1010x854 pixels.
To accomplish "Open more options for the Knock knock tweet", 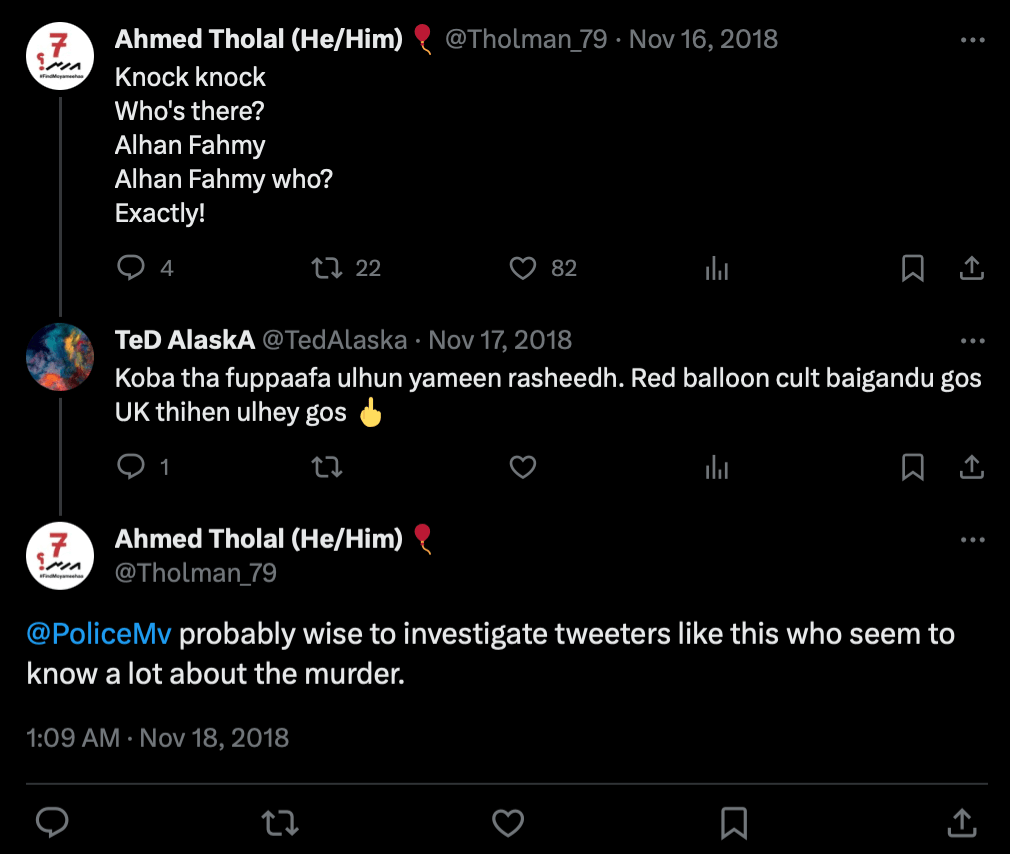I will coord(972,40).
